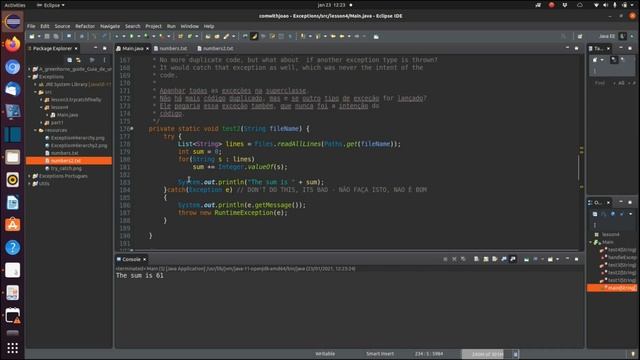Click the New Java Package toolbar icon
Viewport: 640px width, 360px height.
(x=180, y=36)
